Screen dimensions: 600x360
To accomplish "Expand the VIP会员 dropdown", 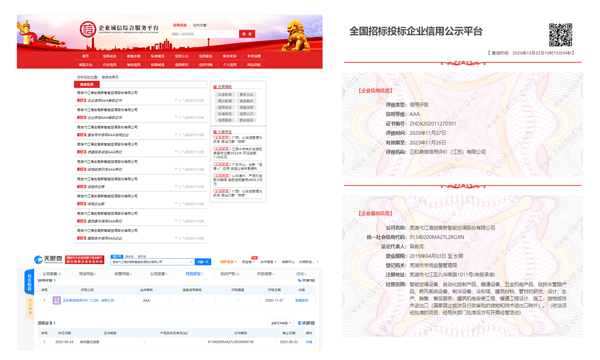I will click(x=228, y=262).
